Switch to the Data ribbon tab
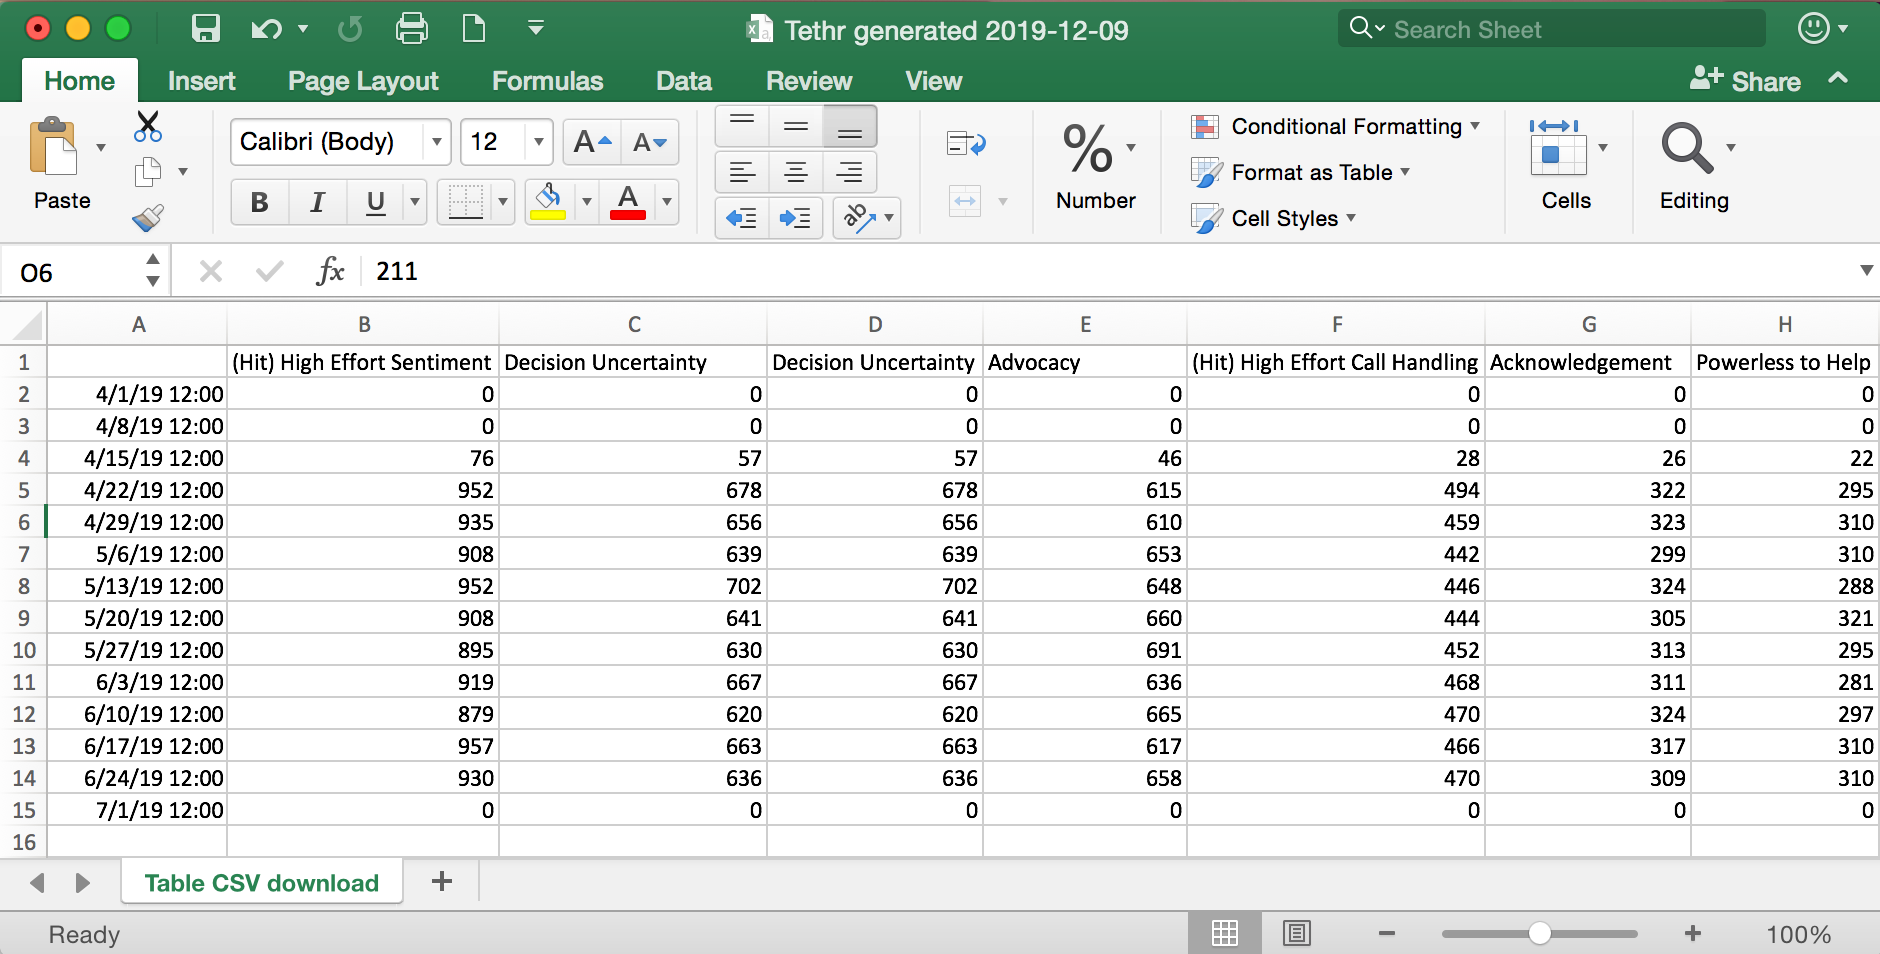The image size is (1880, 954). click(x=683, y=81)
